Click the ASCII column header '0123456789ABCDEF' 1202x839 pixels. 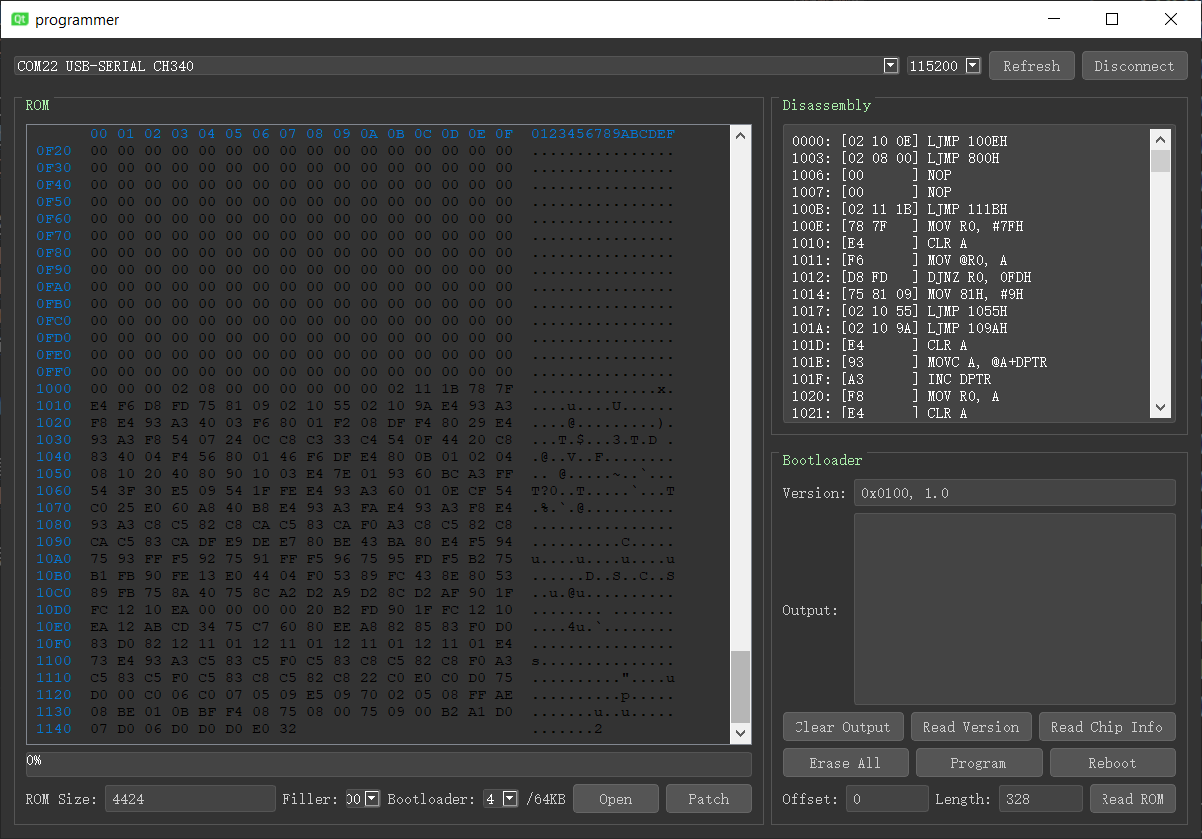(603, 133)
